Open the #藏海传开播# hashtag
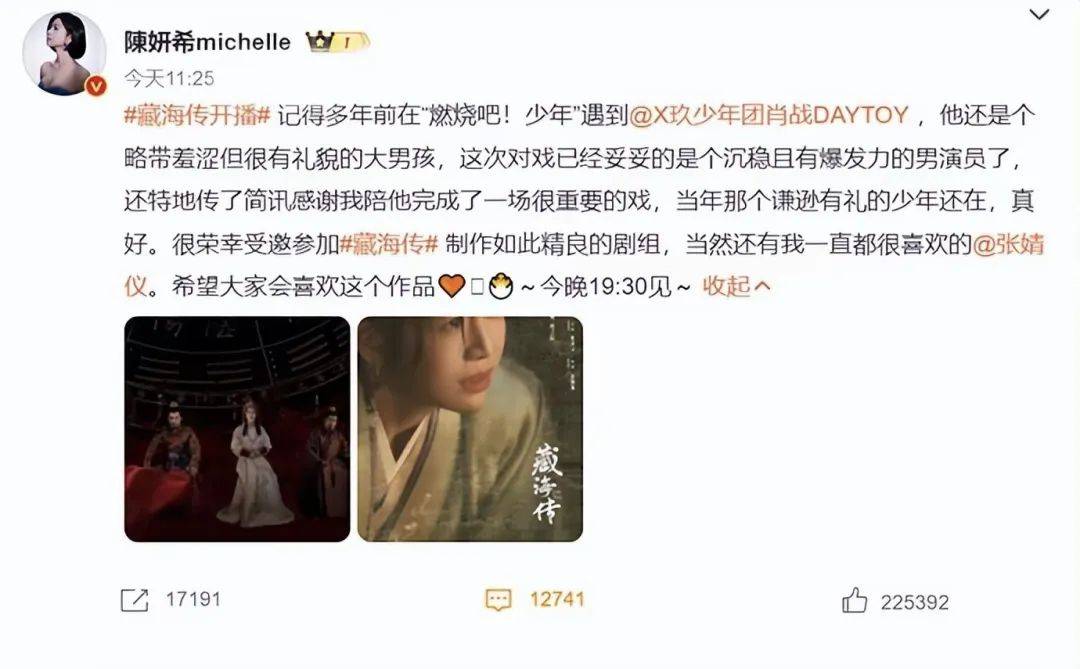The width and height of the screenshot is (1080, 669). coord(197,115)
